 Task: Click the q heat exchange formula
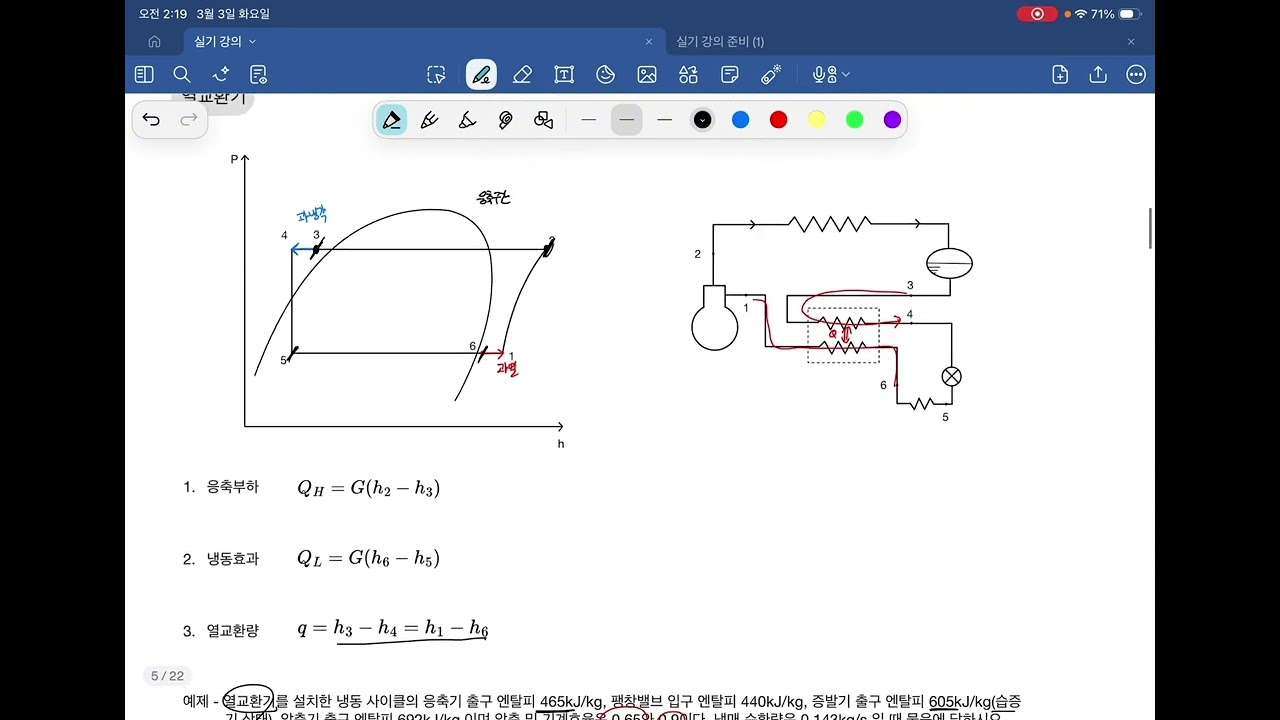coord(392,629)
